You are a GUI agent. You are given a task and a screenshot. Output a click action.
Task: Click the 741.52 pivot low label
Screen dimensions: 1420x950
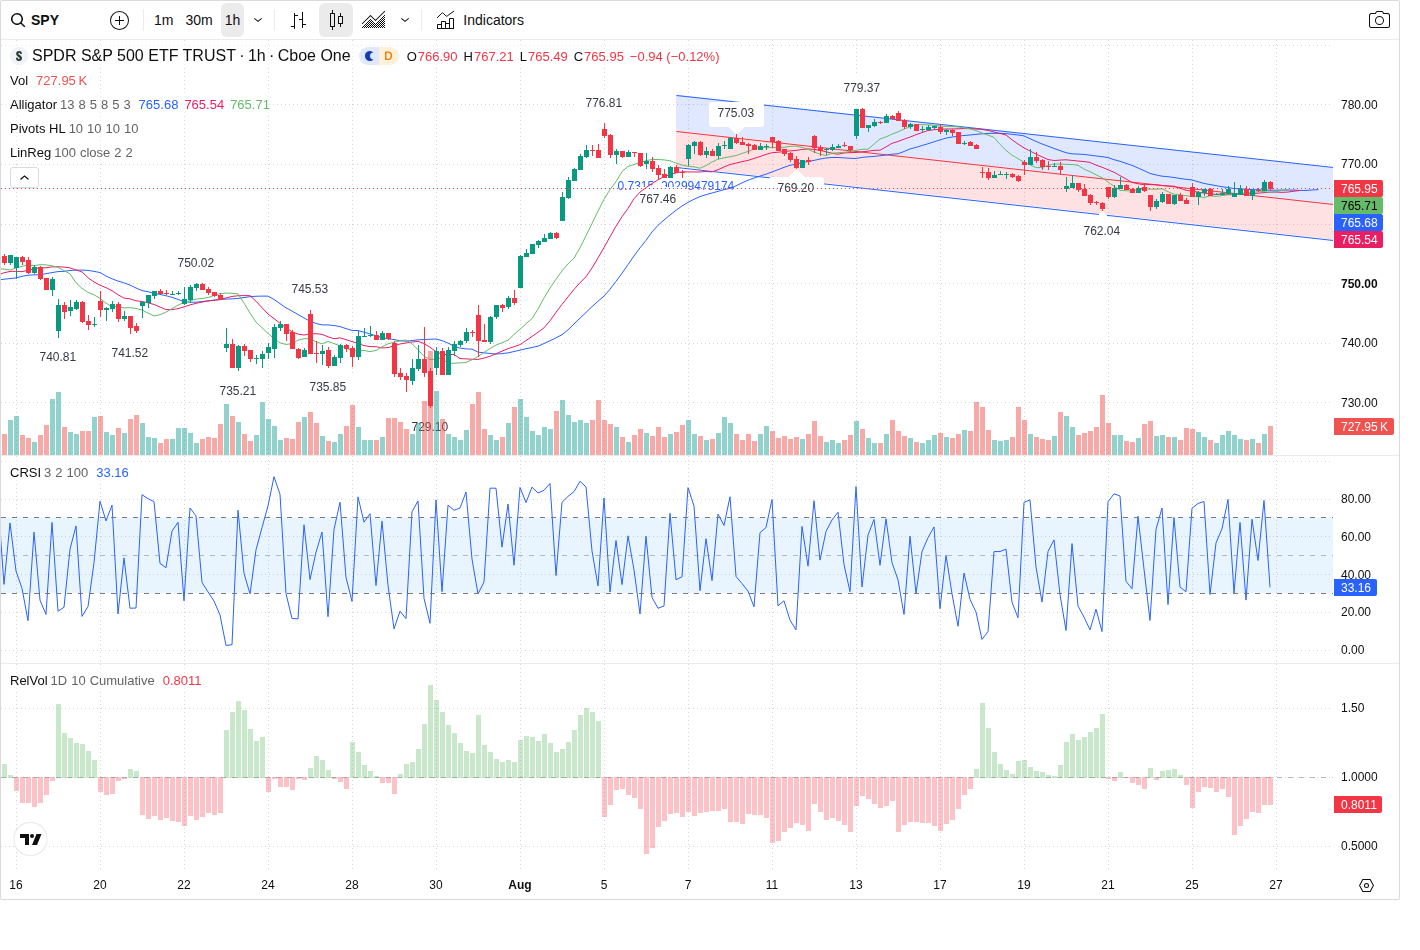(x=130, y=353)
